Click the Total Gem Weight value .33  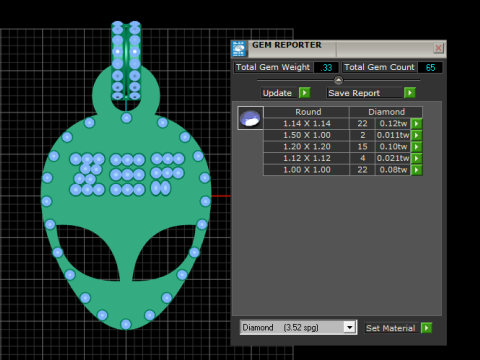[326, 67]
